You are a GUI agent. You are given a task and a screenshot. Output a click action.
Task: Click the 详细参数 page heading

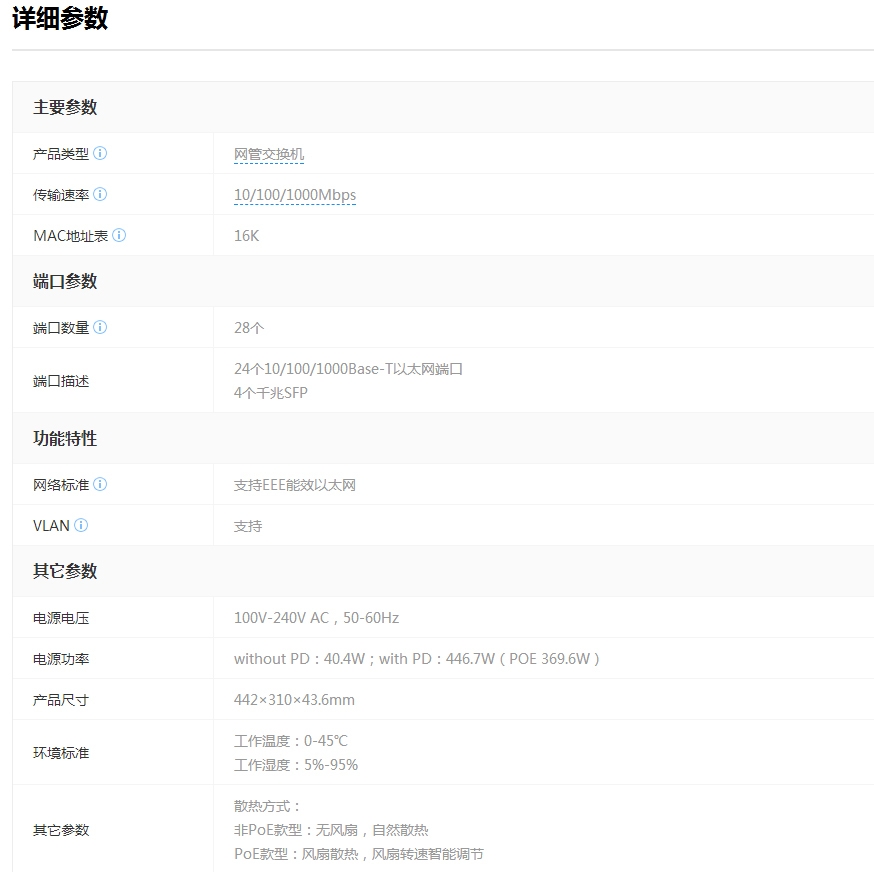click(x=60, y=19)
